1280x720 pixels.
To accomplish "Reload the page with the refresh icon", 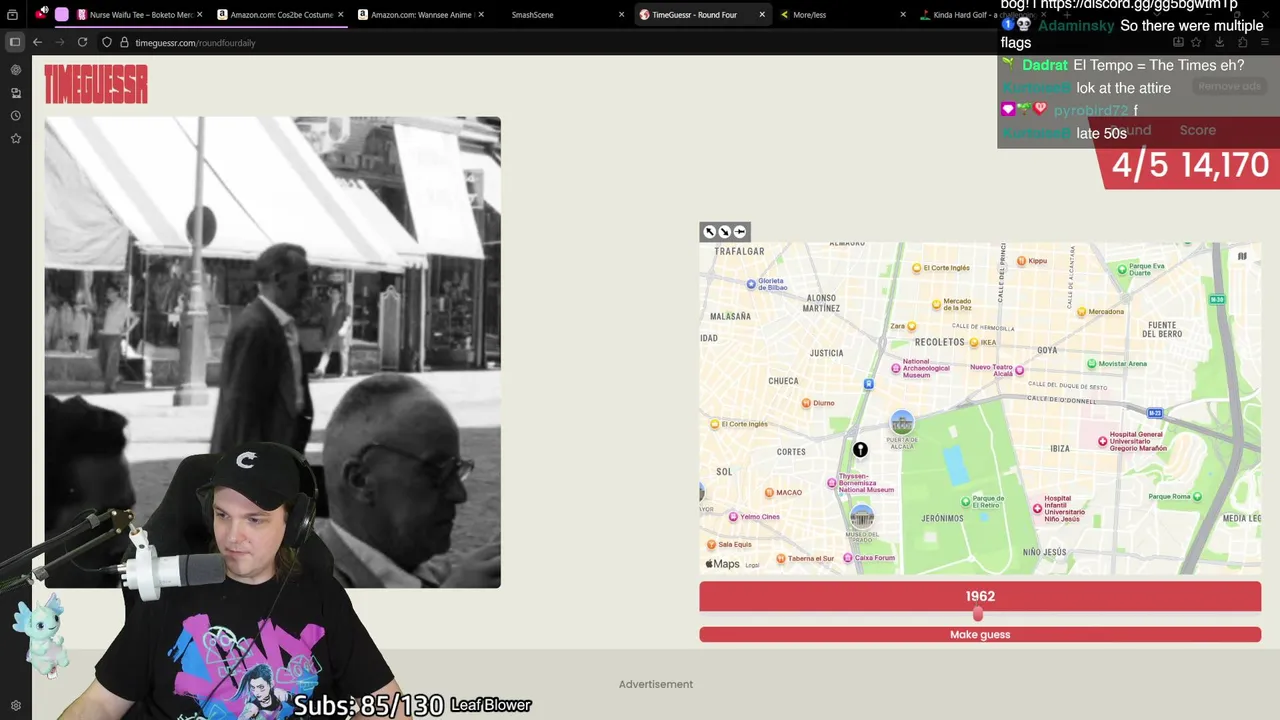I will (82, 42).
